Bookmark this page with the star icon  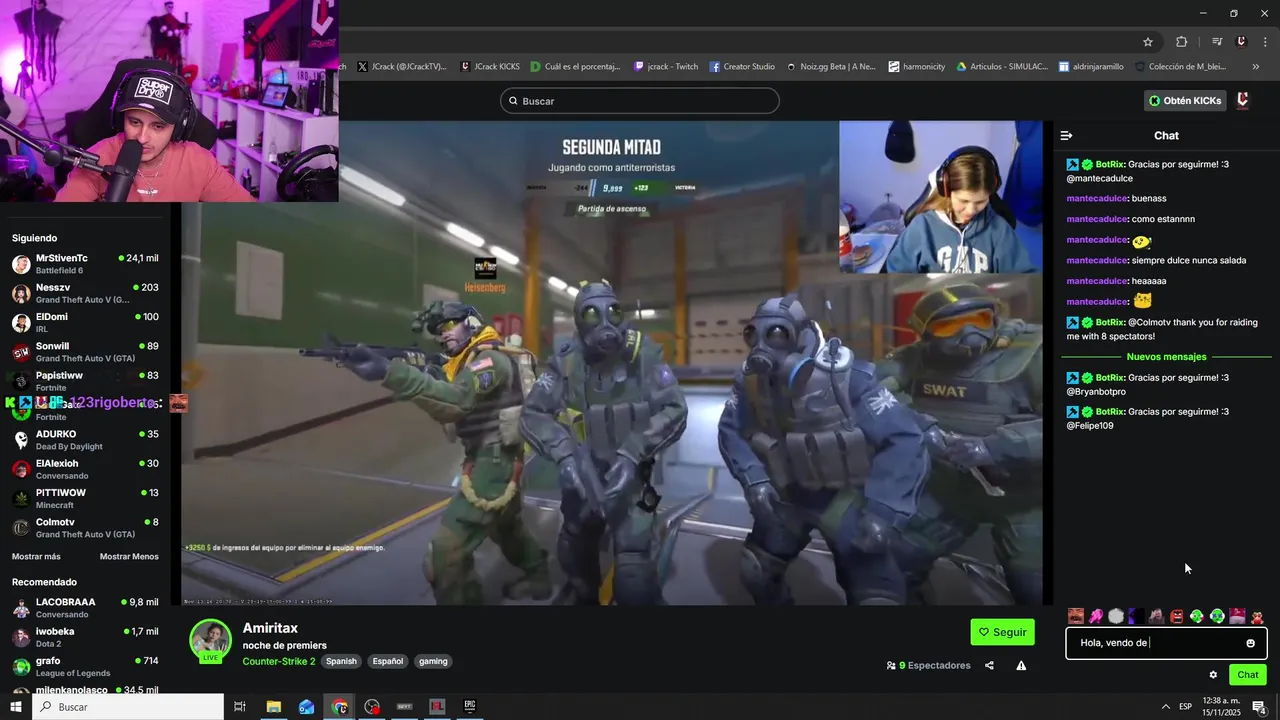click(x=1148, y=42)
